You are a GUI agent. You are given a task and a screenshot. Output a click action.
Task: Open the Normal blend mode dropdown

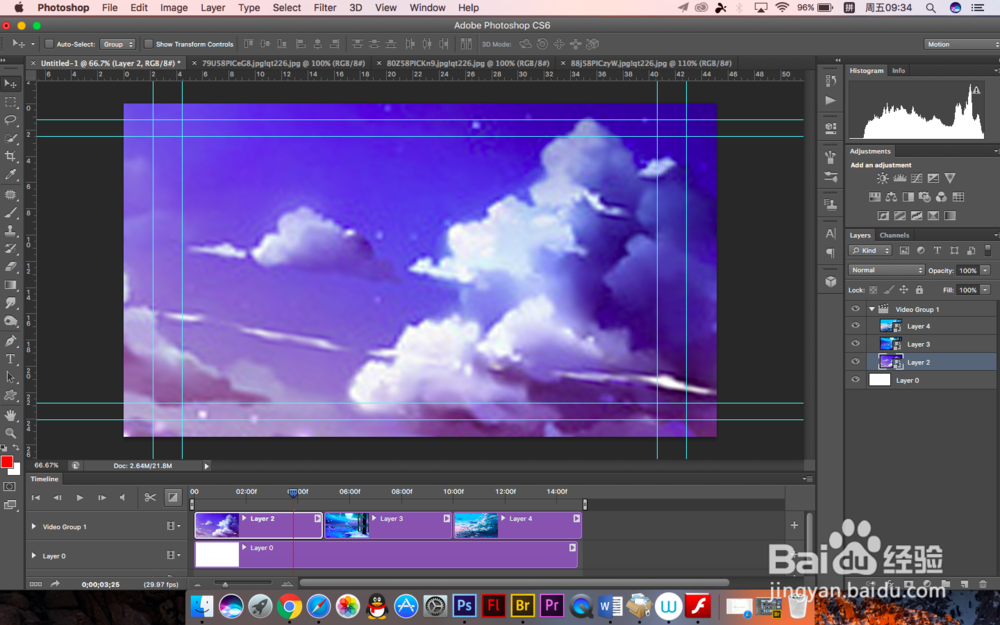click(886, 270)
